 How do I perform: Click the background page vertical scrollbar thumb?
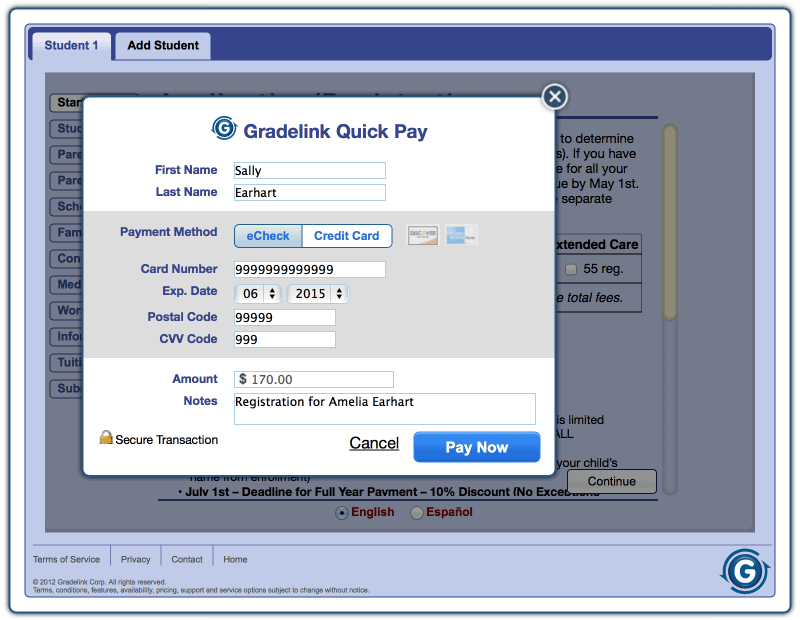point(670,222)
